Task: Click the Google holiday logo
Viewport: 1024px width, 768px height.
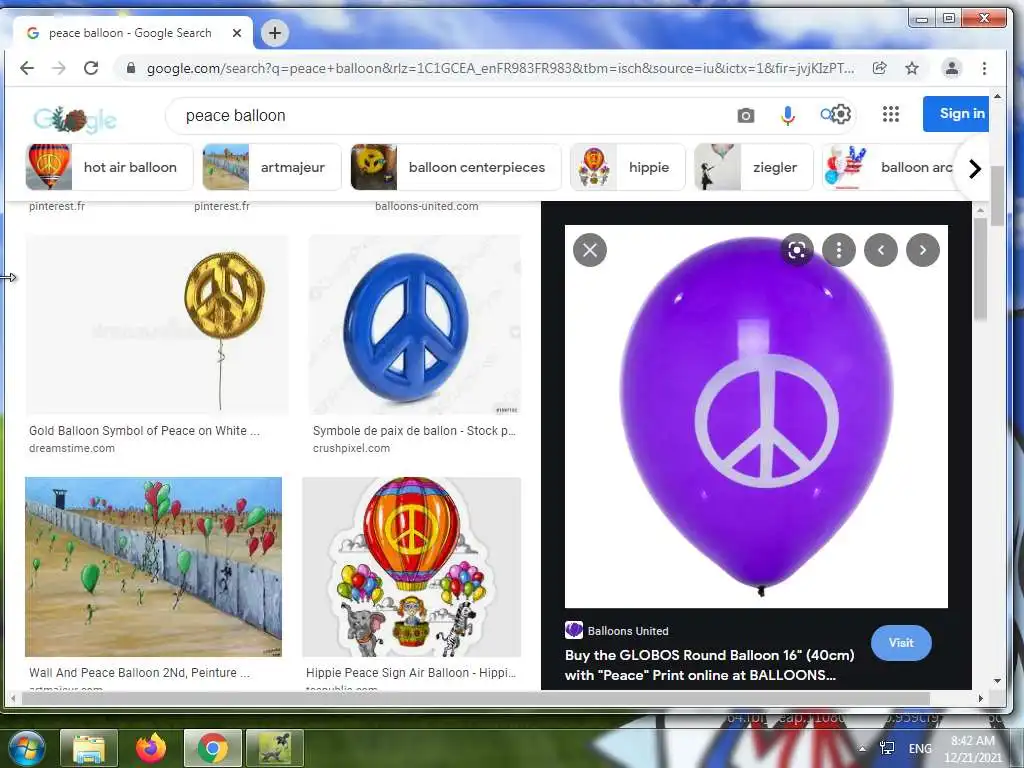Action: 75,120
